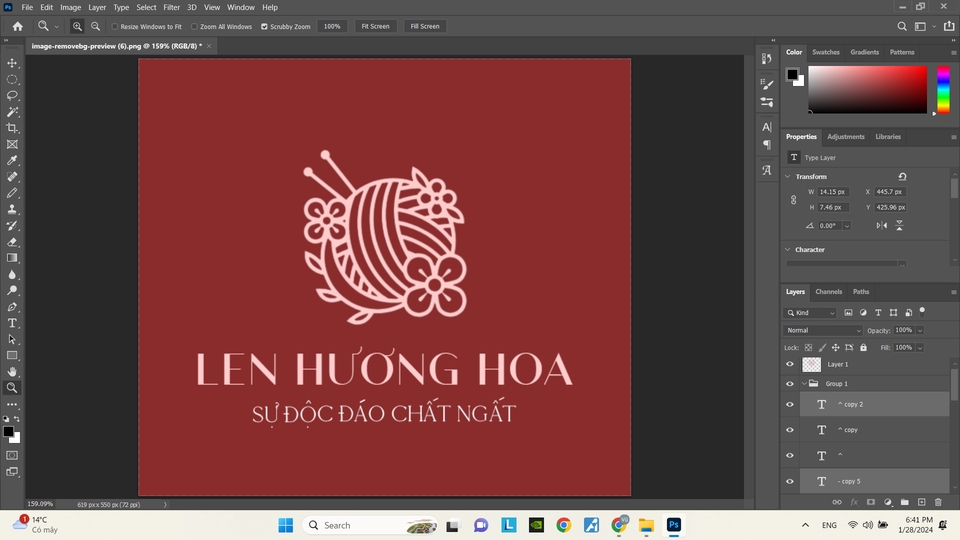Viewport: 960px width, 540px height.
Task: Switch to the Channels tab
Action: click(828, 292)
